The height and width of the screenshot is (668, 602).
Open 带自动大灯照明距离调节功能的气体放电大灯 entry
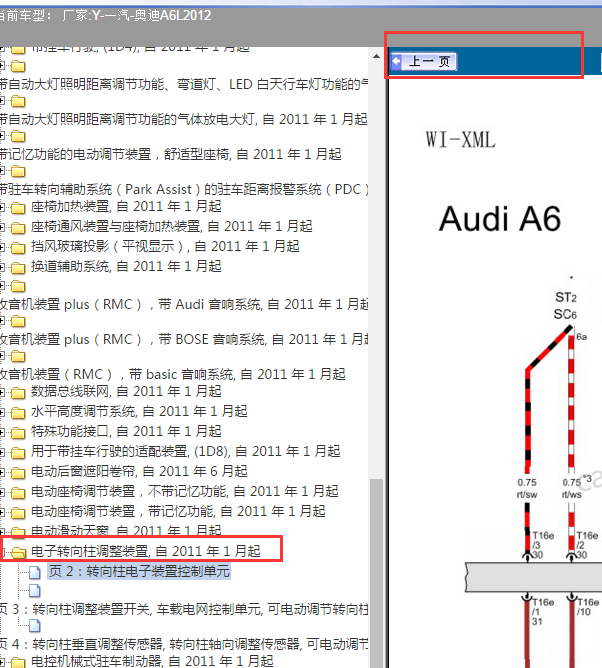pos(184,119)
